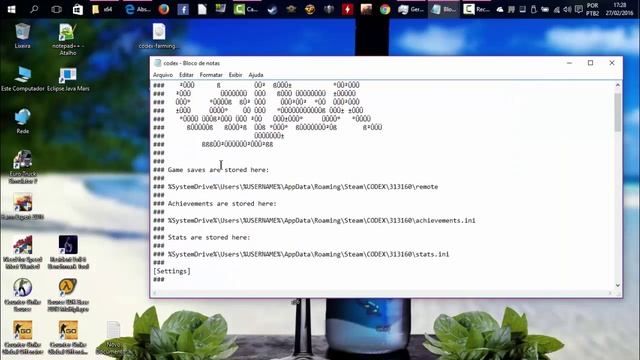The image size is (640, 360).
Task: Click the Notepad scrollbar up arrow
Action: [x=618, y=85]
